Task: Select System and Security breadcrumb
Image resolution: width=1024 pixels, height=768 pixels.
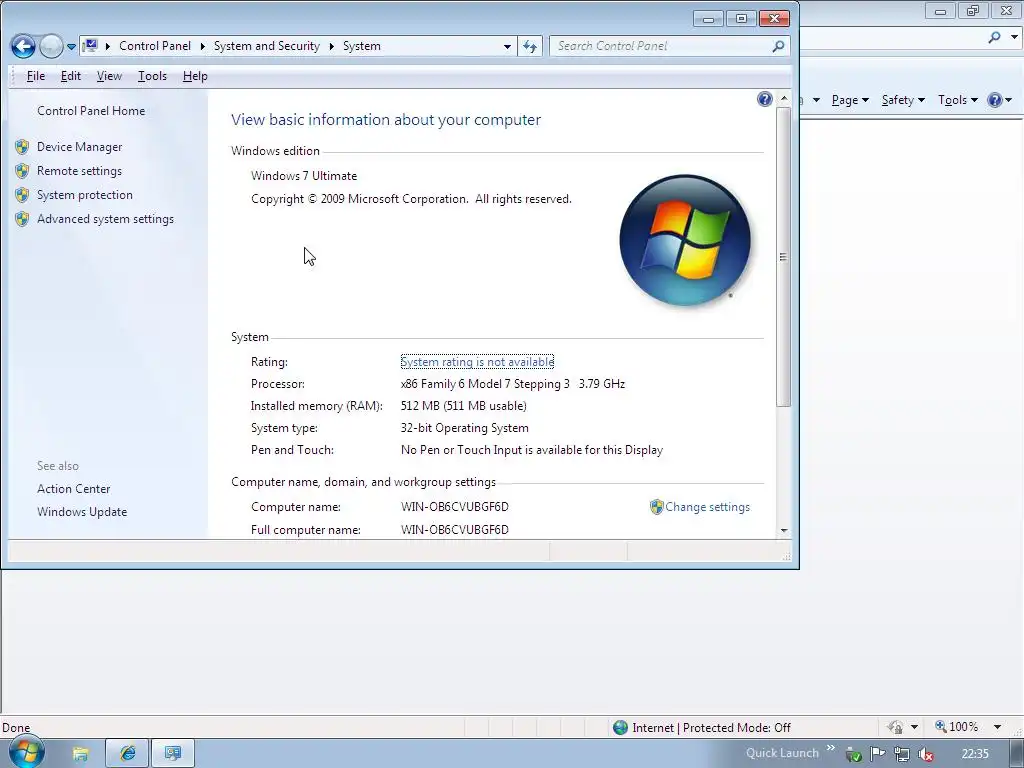Action: tap(266, 46)
